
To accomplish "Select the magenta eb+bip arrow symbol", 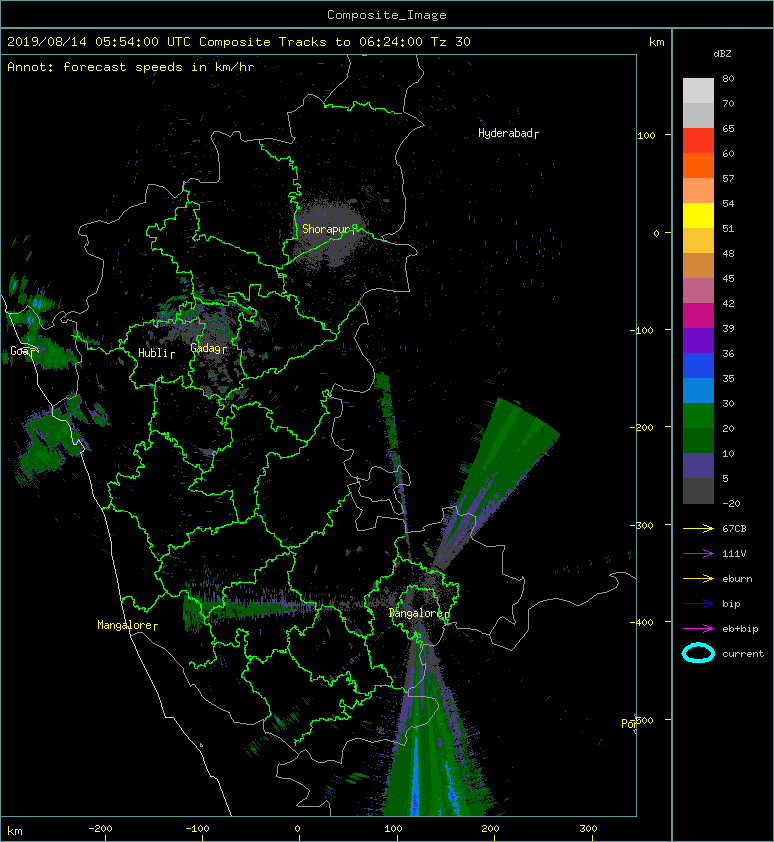I will point(698,629).
